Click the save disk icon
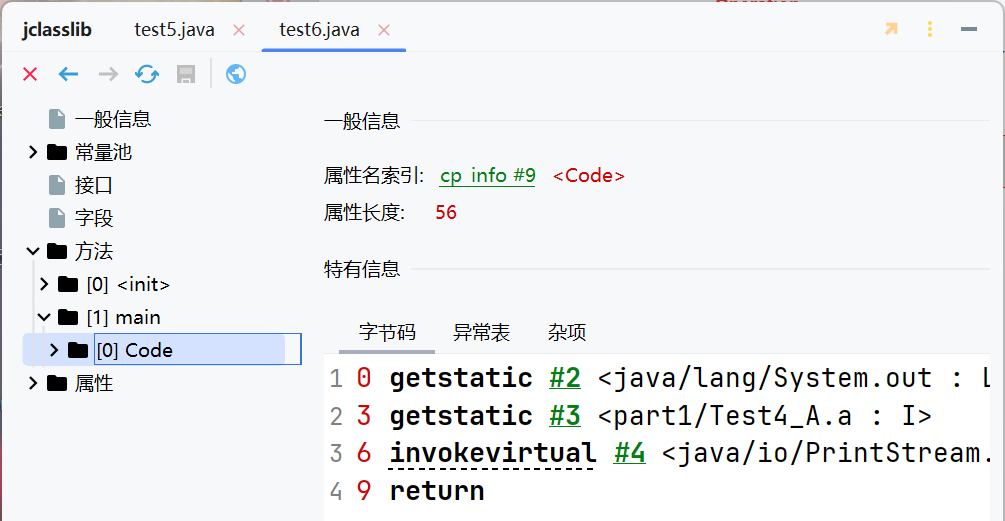1005x521 pixels. point(185,74)
